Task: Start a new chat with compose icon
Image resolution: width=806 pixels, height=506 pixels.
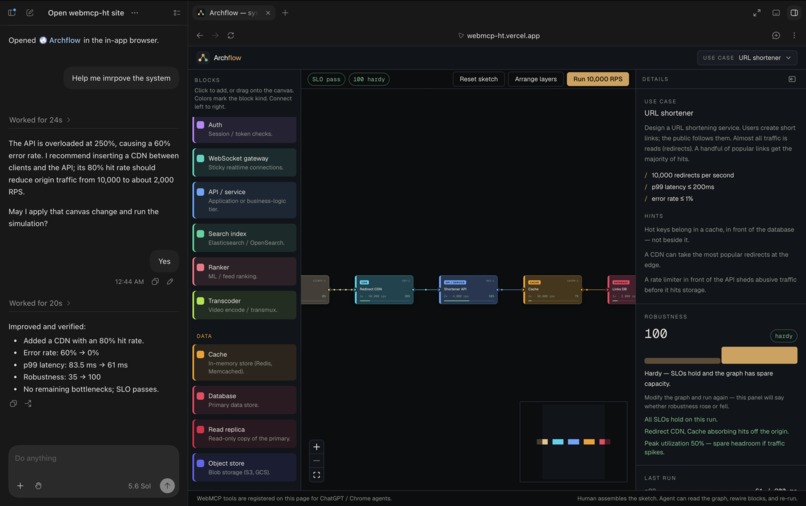Action: coord(30,13)
